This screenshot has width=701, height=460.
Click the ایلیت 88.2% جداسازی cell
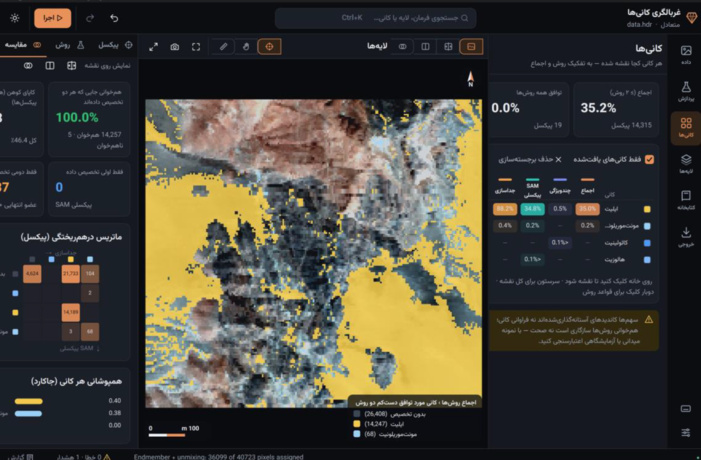pos(505,209)
